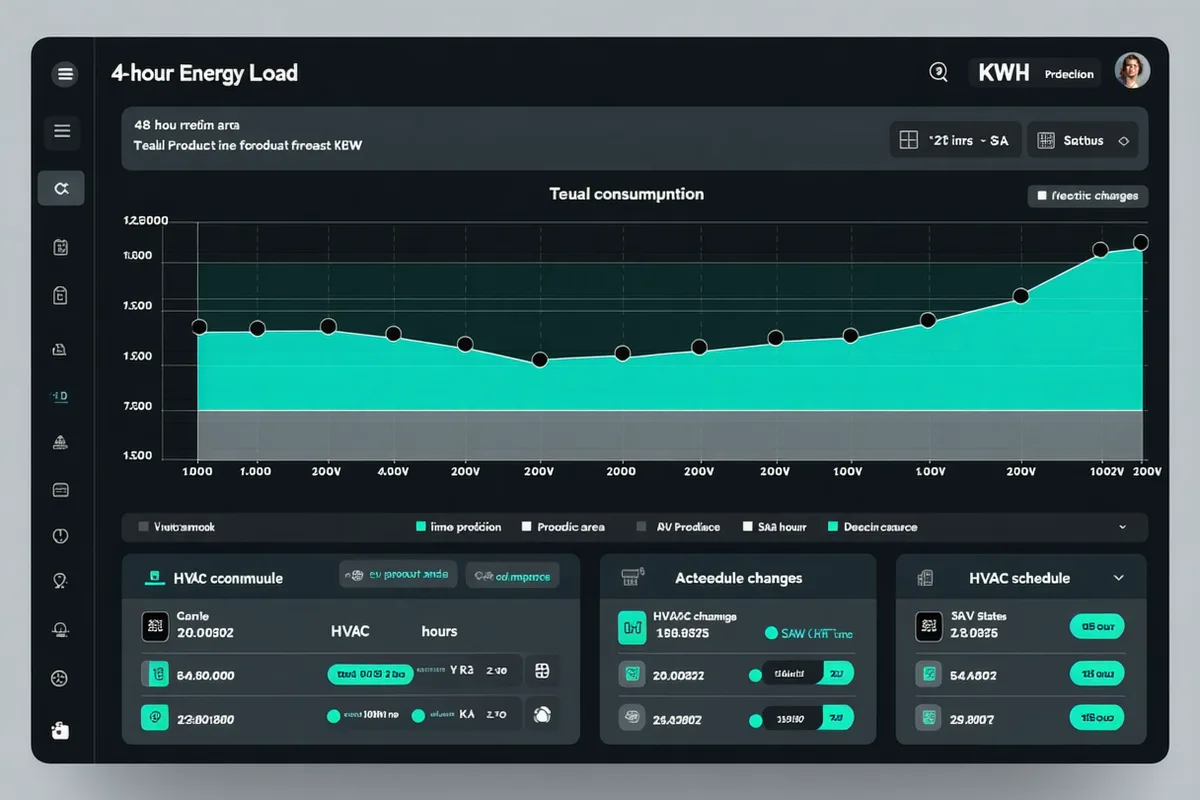Screen dimensions: 1200x800
Task: Click the first data point on the chart
Action: coord(199,327)
